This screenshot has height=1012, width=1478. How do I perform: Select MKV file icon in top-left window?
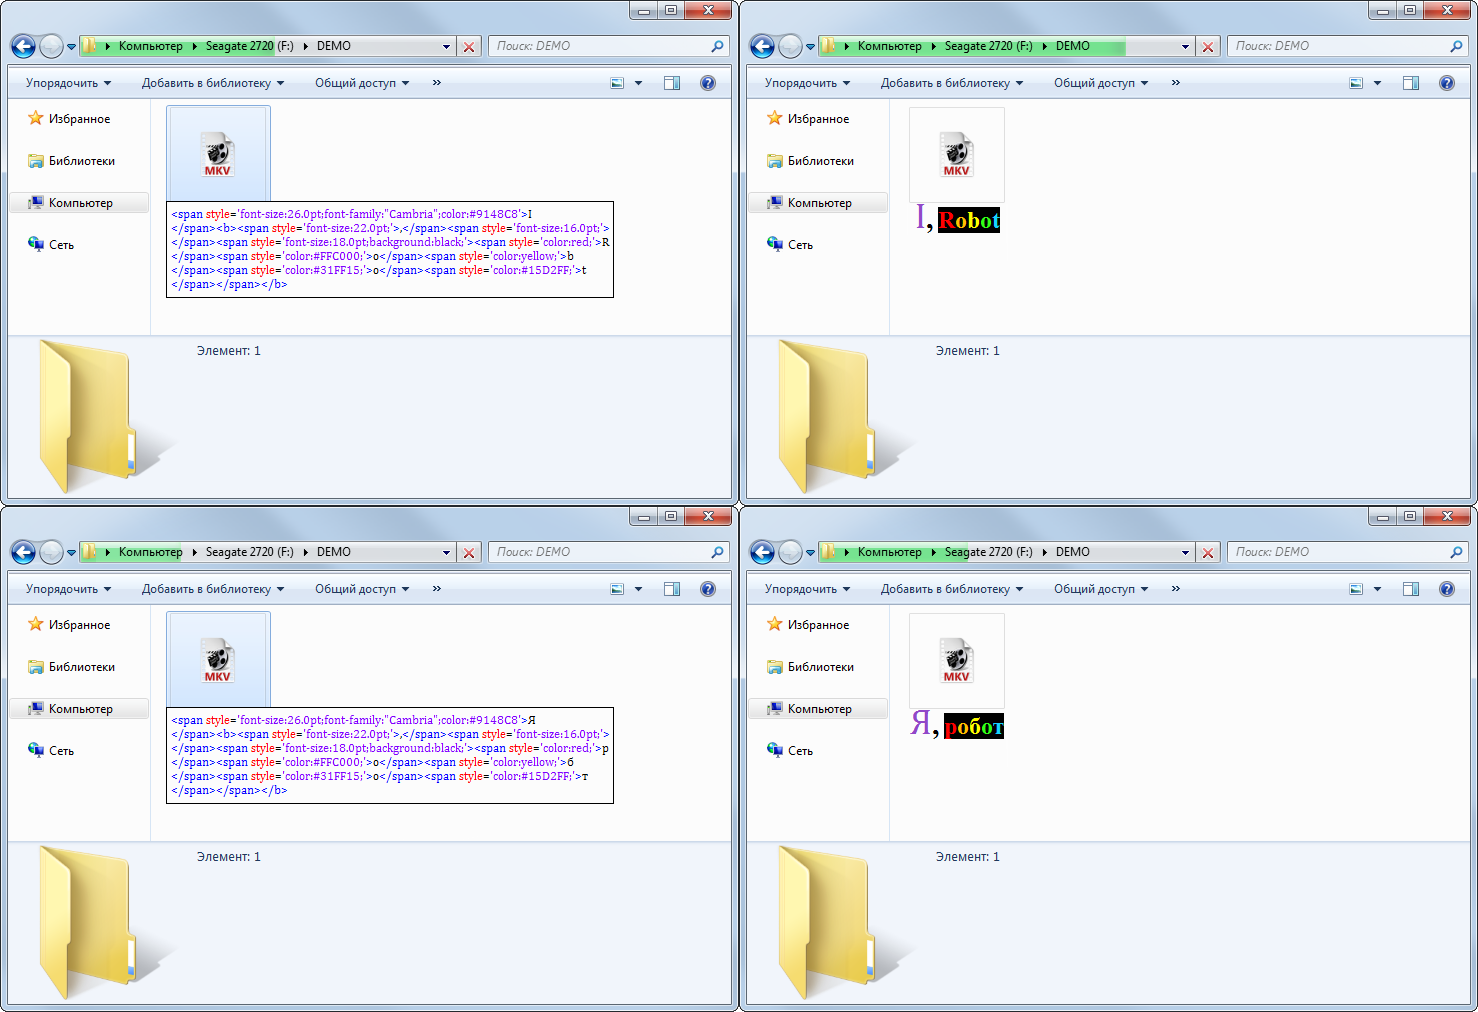[218, 155]
